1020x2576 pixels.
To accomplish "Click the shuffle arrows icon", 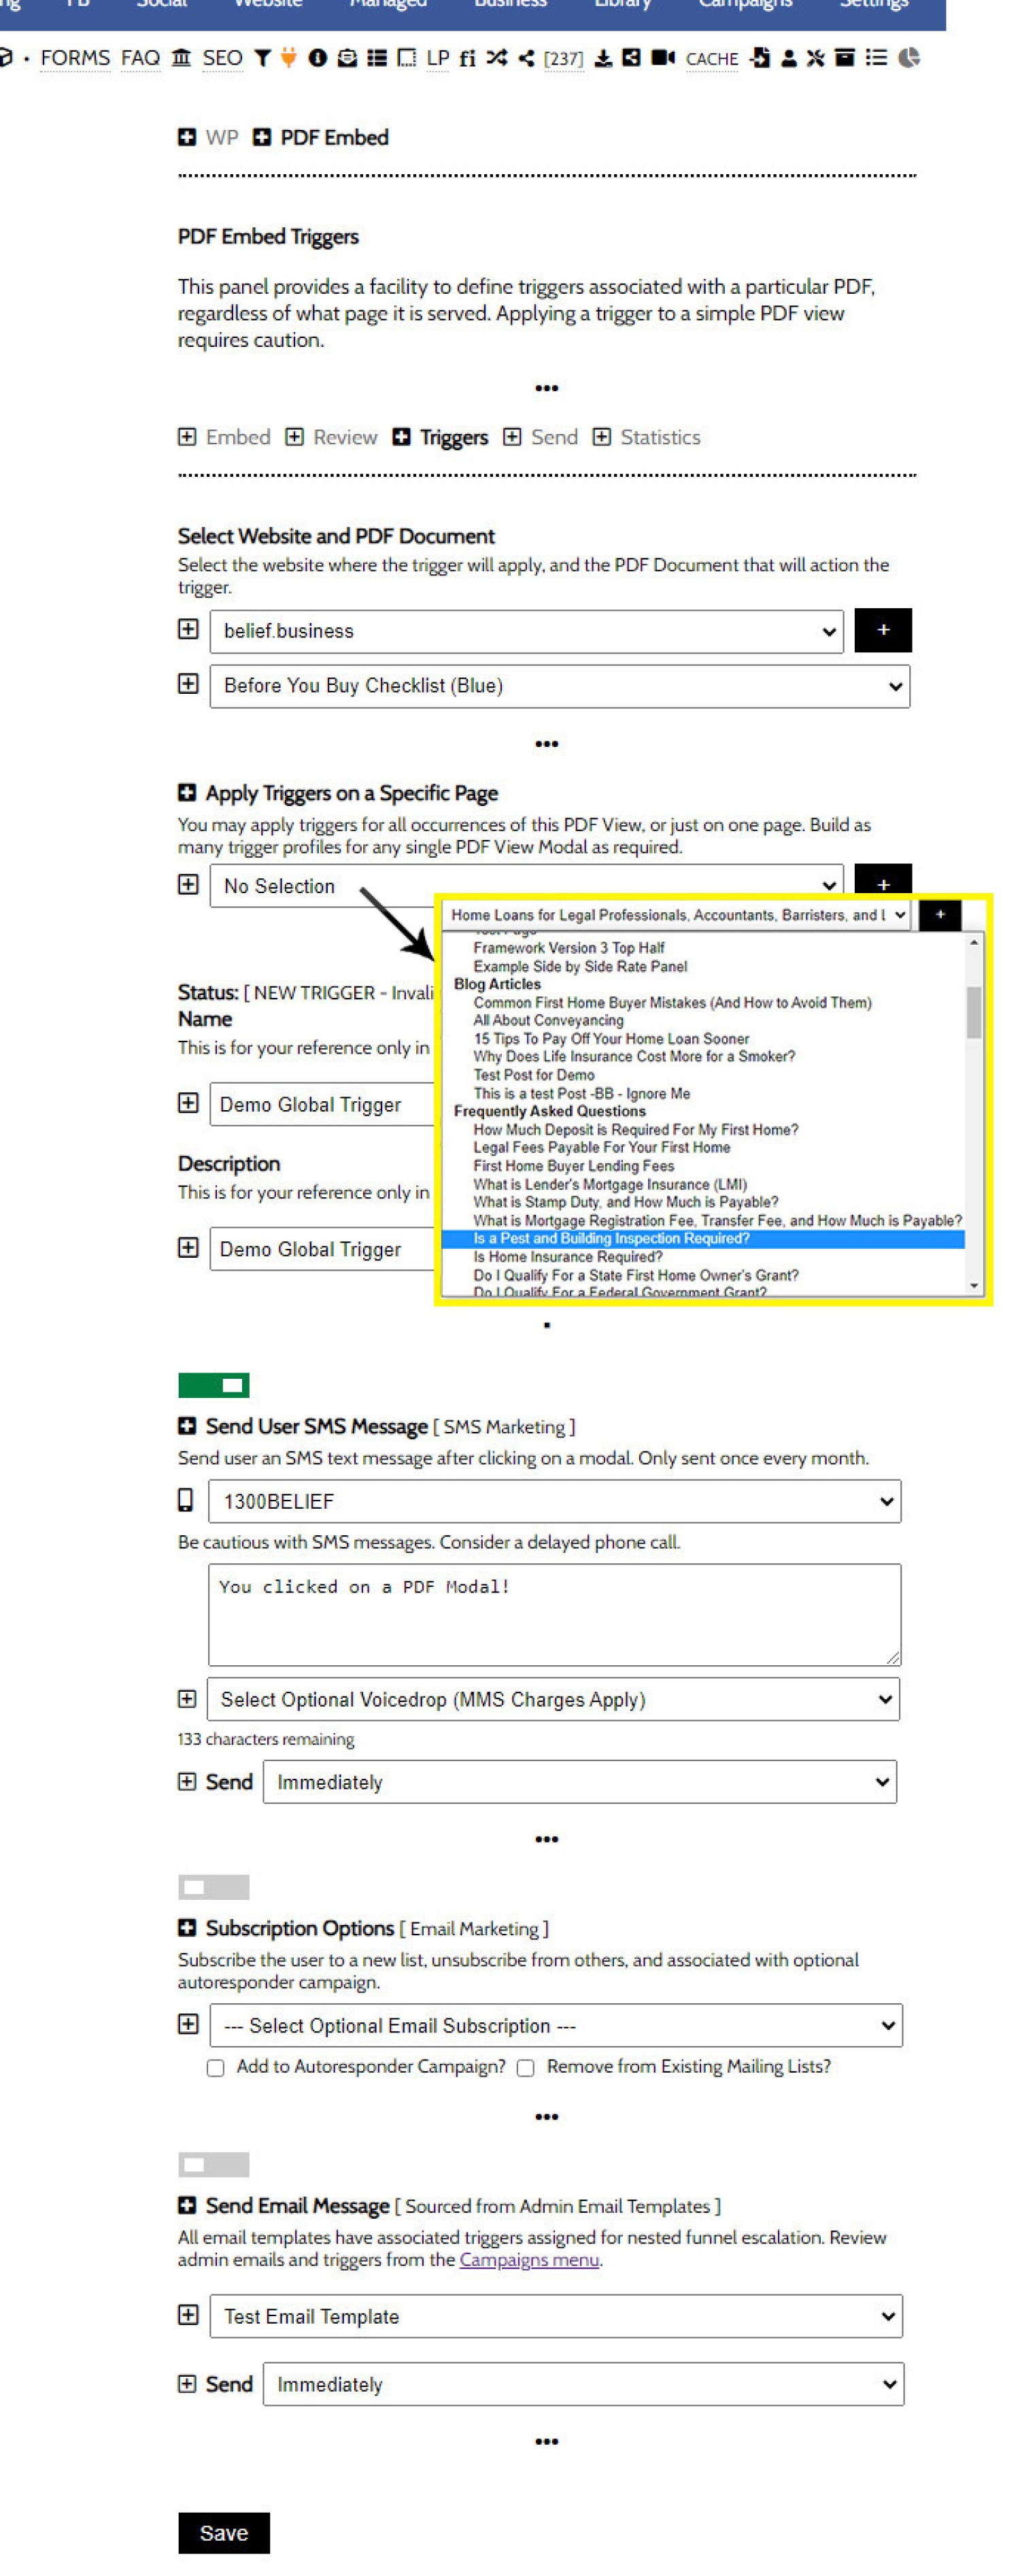I will point(496,58).
